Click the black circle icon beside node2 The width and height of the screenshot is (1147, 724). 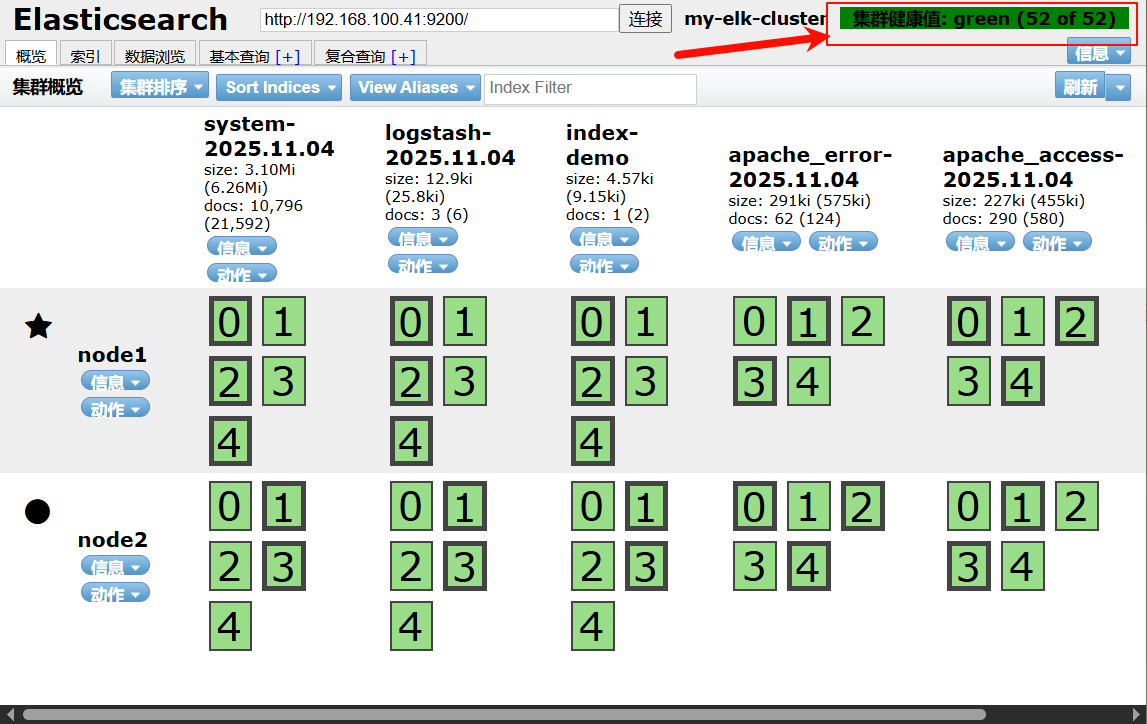[37, 511]
